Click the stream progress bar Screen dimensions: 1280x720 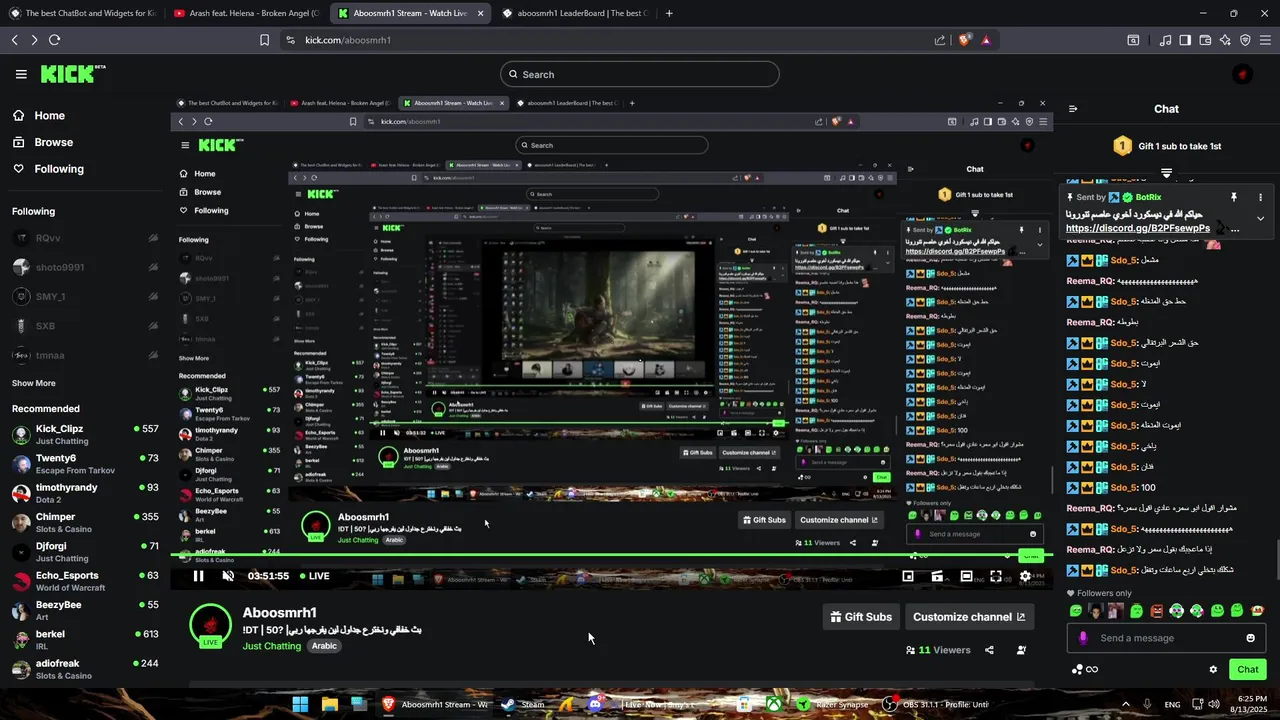(611, 555)
